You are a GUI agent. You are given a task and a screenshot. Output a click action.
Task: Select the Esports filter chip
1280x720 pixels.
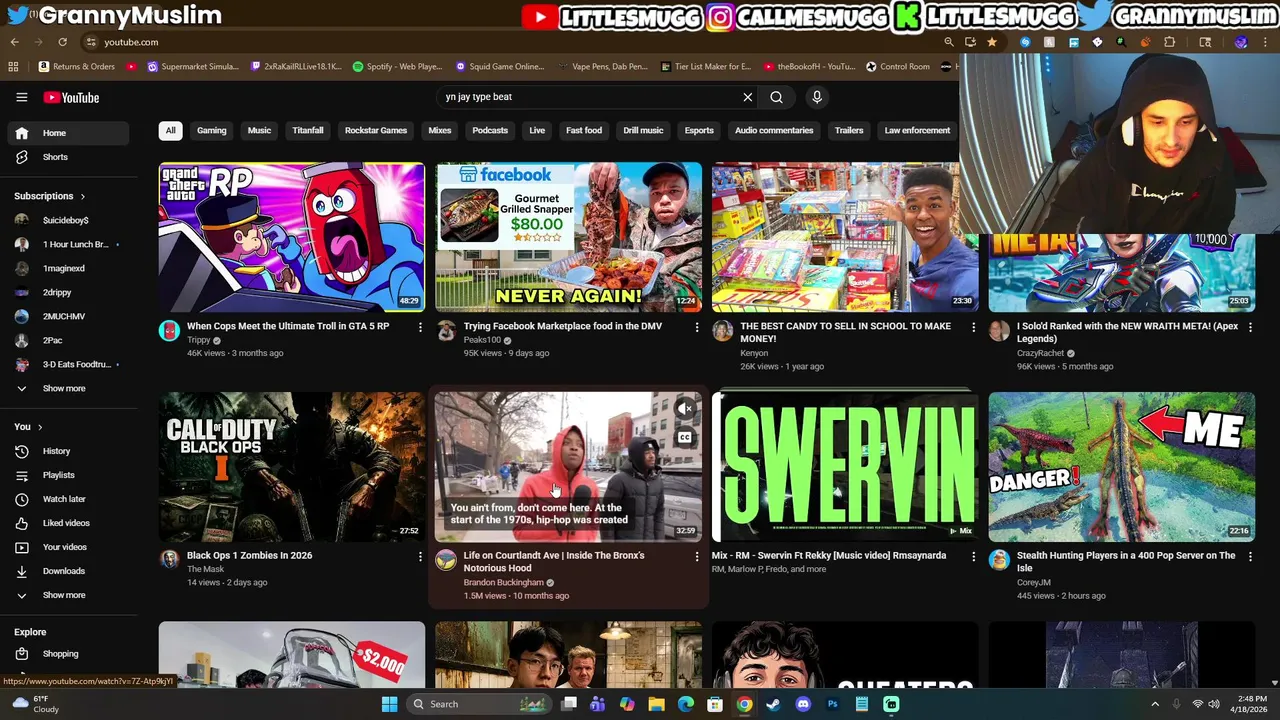pos(699,131)
